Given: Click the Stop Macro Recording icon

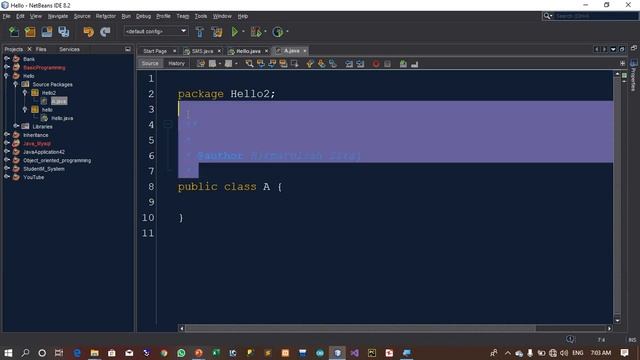Looking at the screenshot, I should [x=387, y=64].
